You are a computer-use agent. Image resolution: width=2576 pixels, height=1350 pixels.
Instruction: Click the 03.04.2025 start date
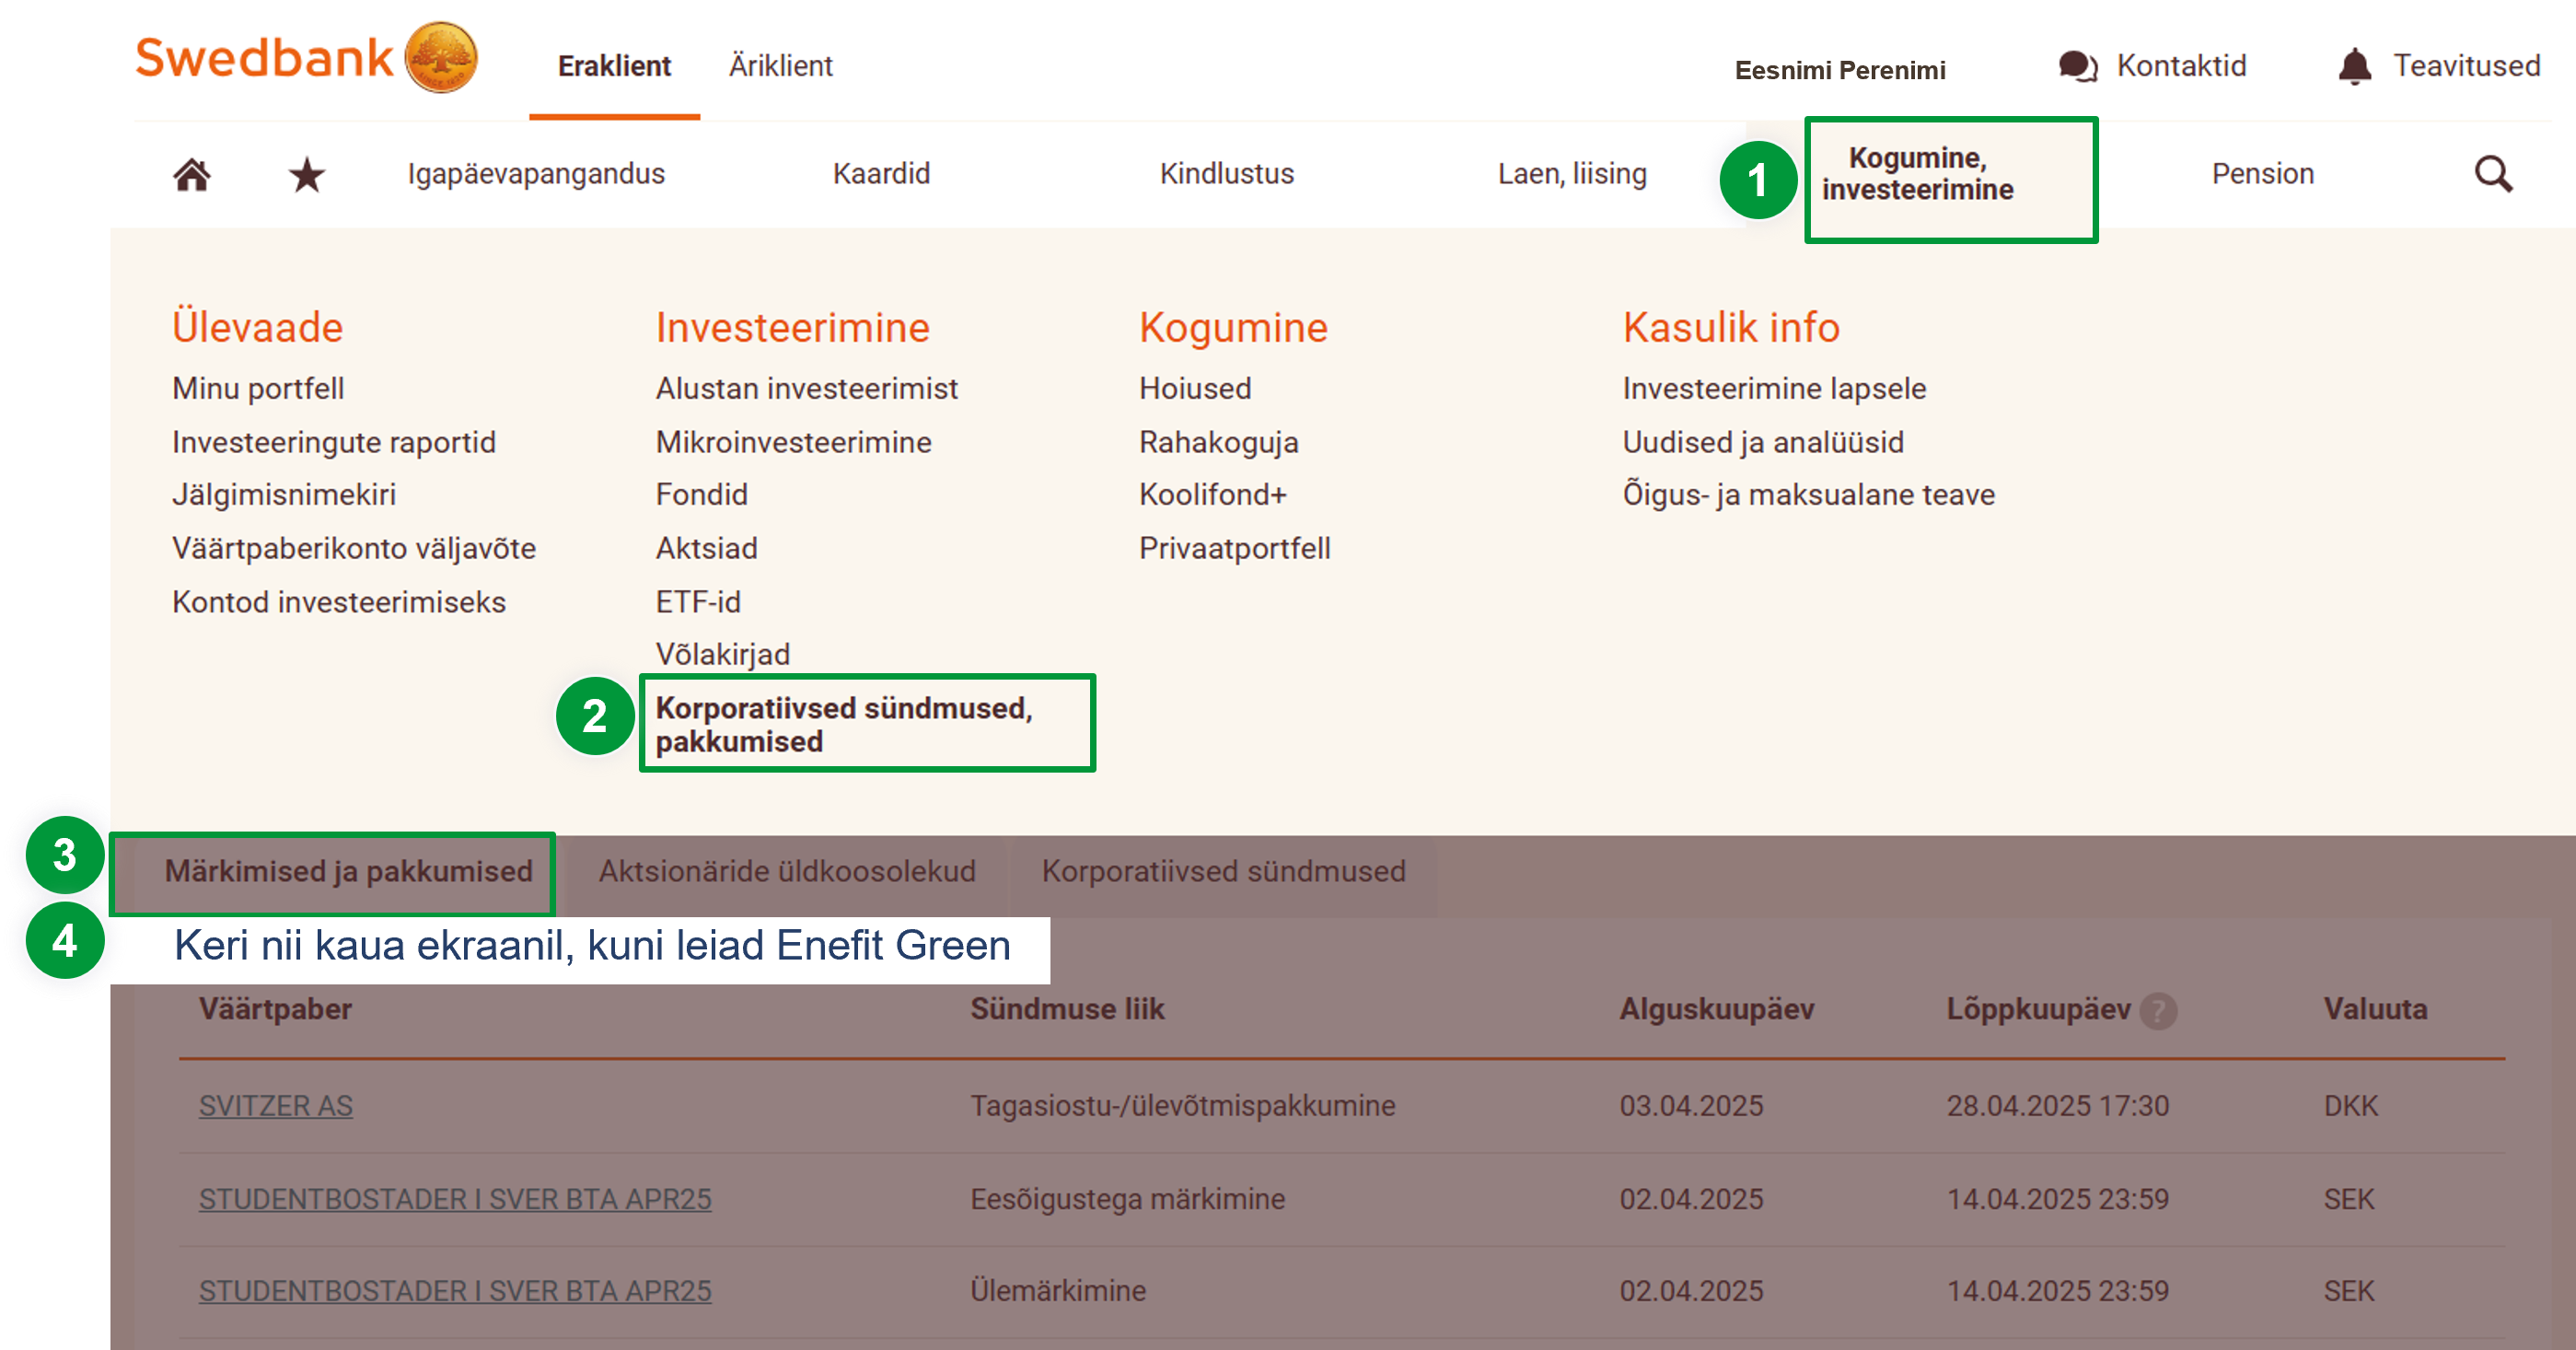[1691, 1106]
